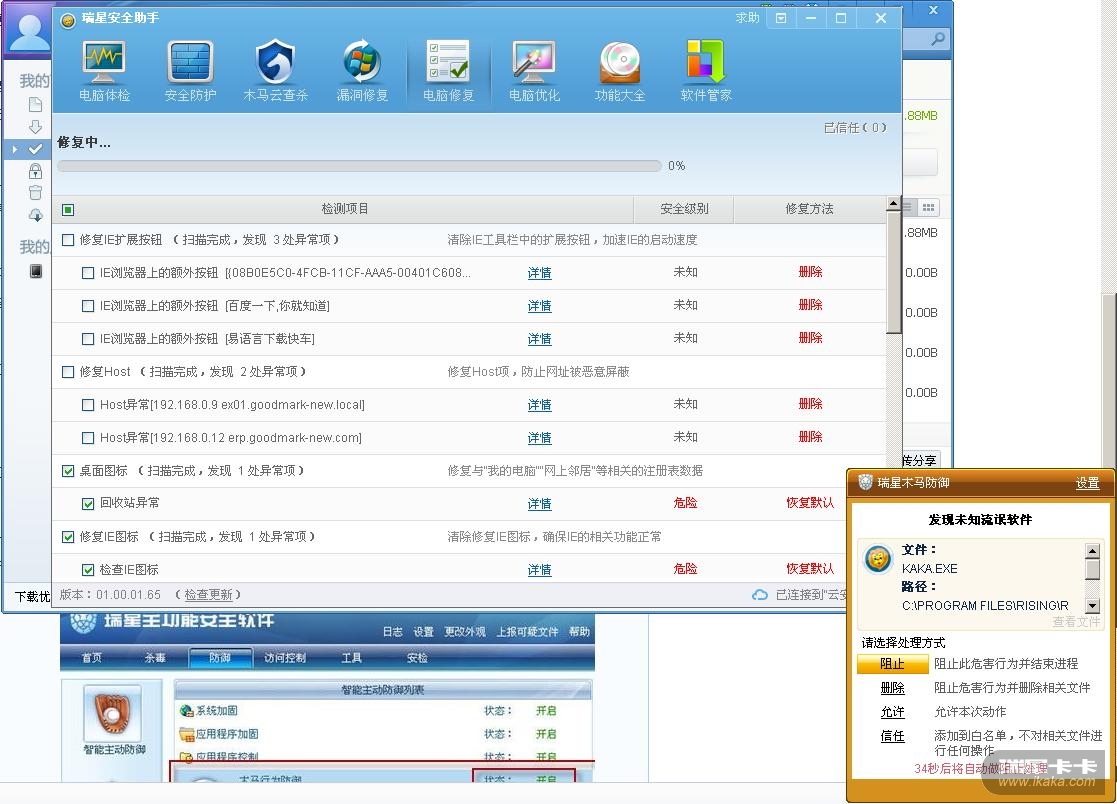Viewport: 1117px width, 804px height.
Task: Click the lock icon in left sidebar
Action: [35, 171]
